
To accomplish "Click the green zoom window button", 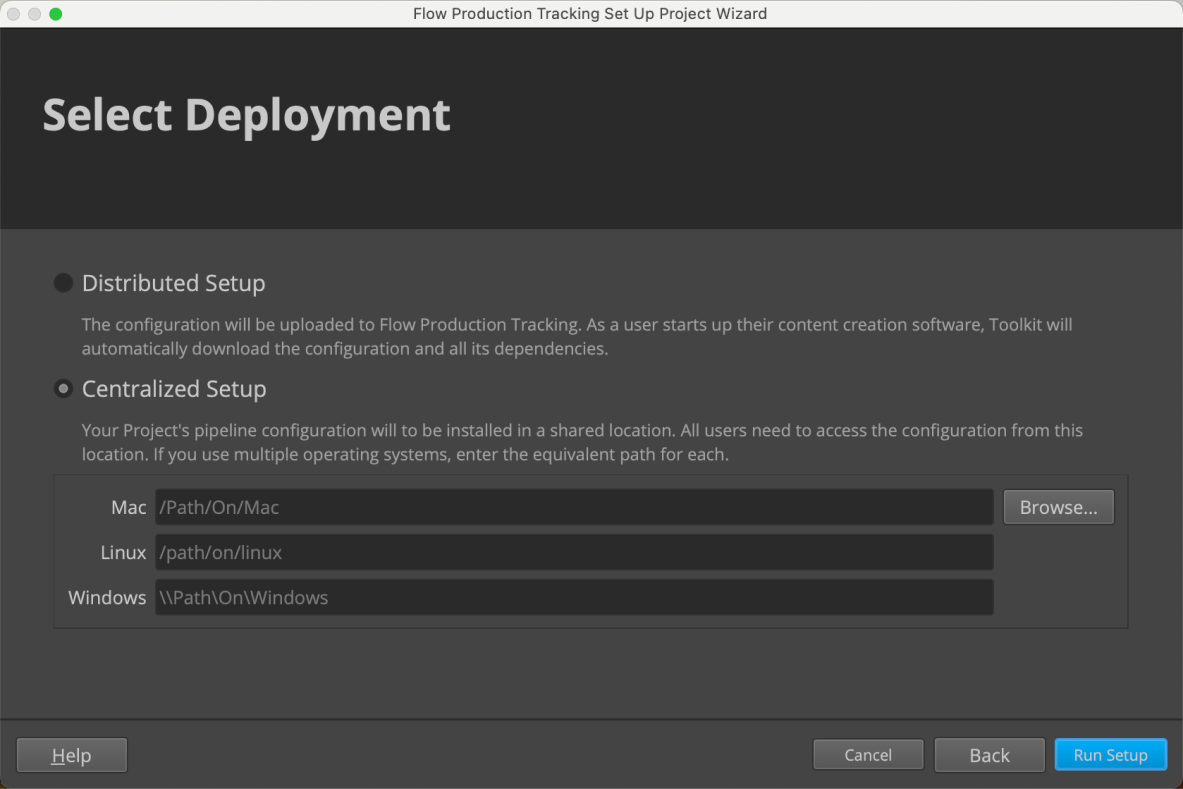I will pyautogui.click(x=54, y=14).
